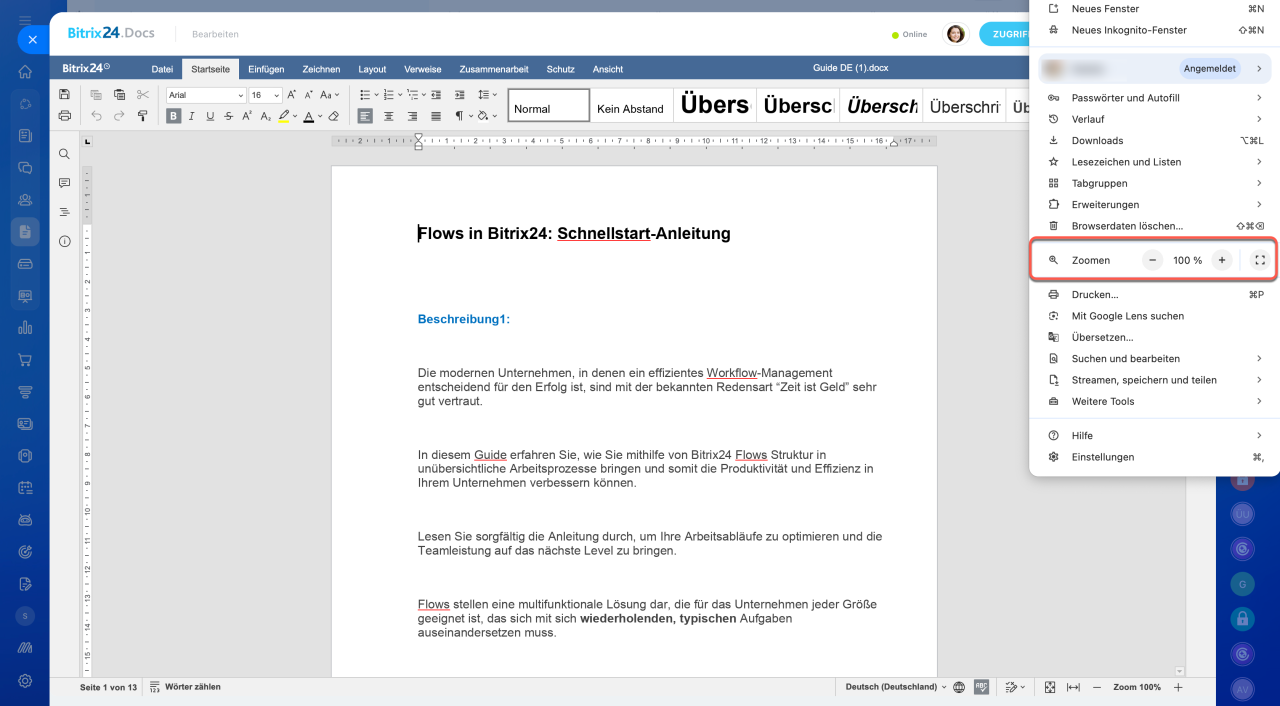Click Browserdaten löschen… in Chrome menu
This screenshot has height=706, width=1280.
[x=1154, y=226]
